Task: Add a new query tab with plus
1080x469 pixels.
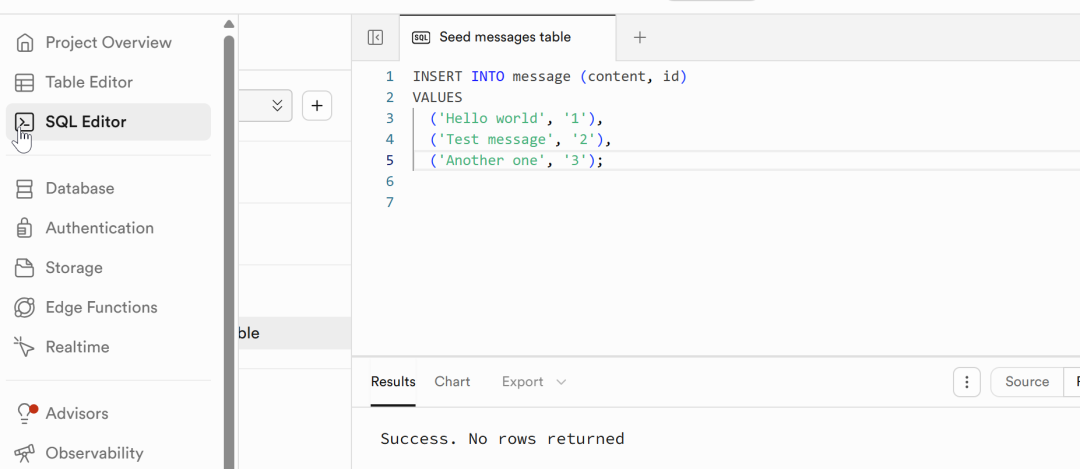Action: [640, 37]
